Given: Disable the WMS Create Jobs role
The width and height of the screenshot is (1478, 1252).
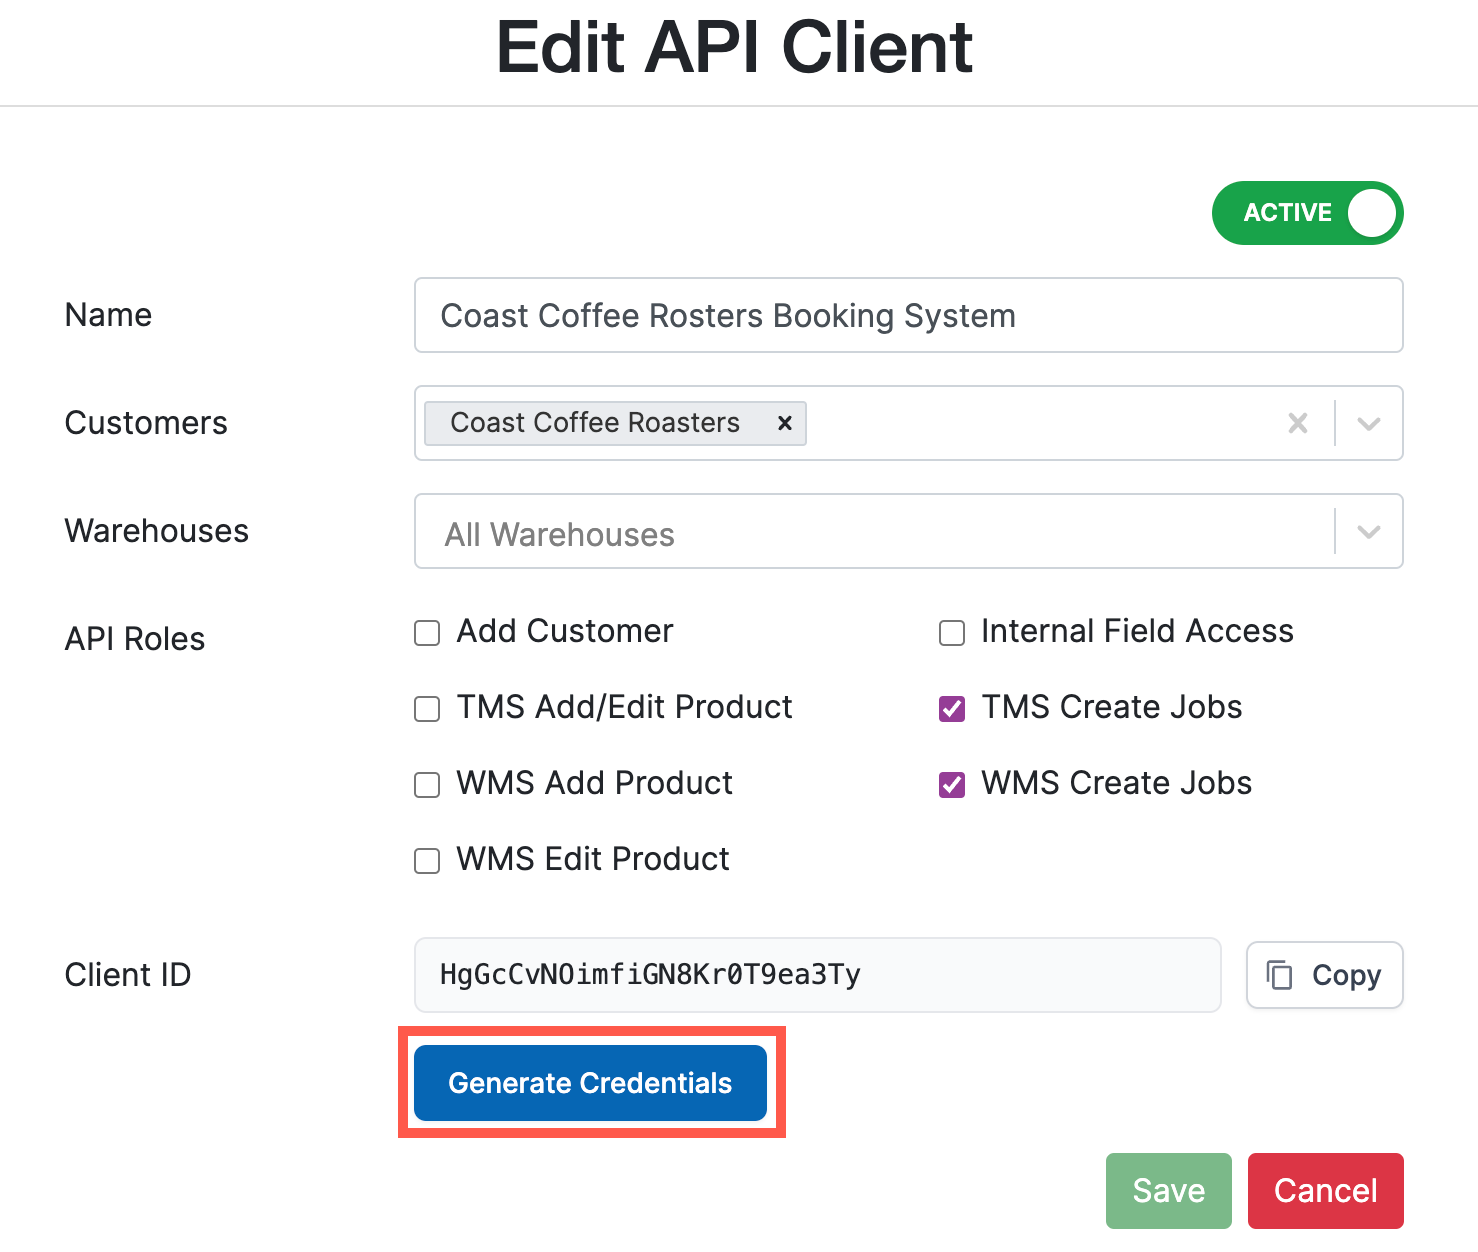Looking at the screenshot, I should tap(951, 784).
